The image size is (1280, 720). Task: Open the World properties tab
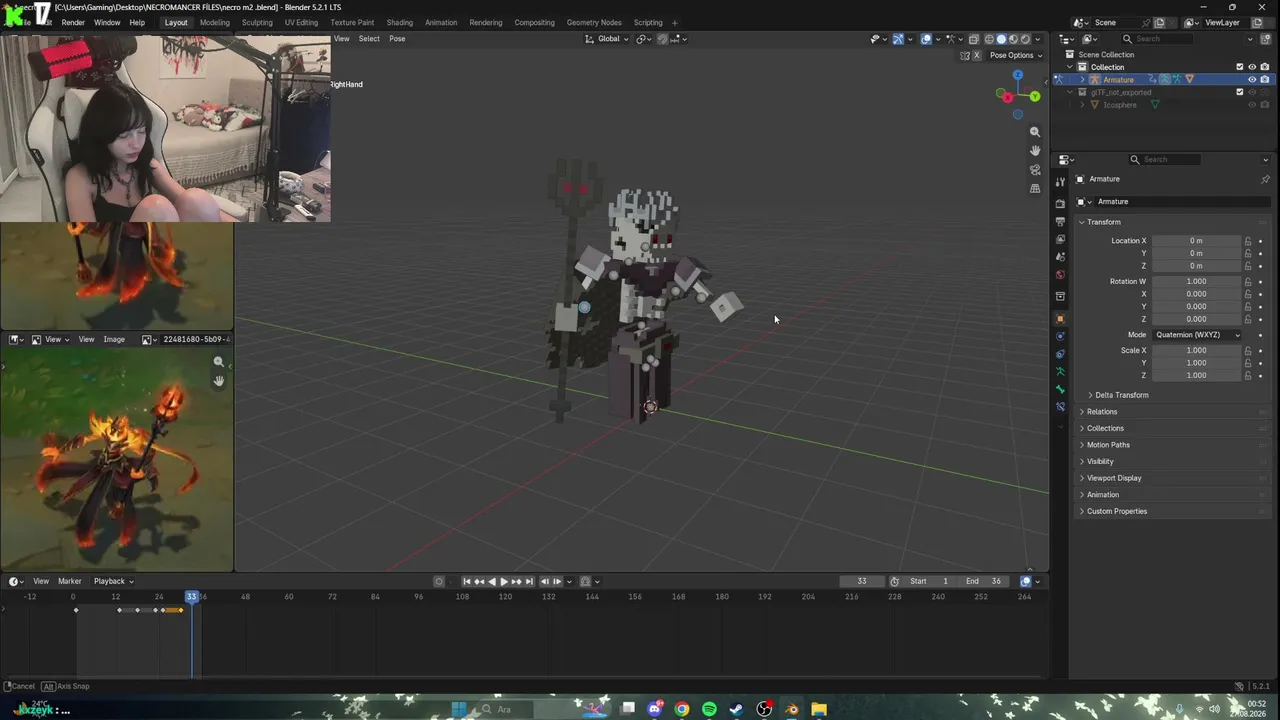pyautogui.click(x=1060, y=275)
